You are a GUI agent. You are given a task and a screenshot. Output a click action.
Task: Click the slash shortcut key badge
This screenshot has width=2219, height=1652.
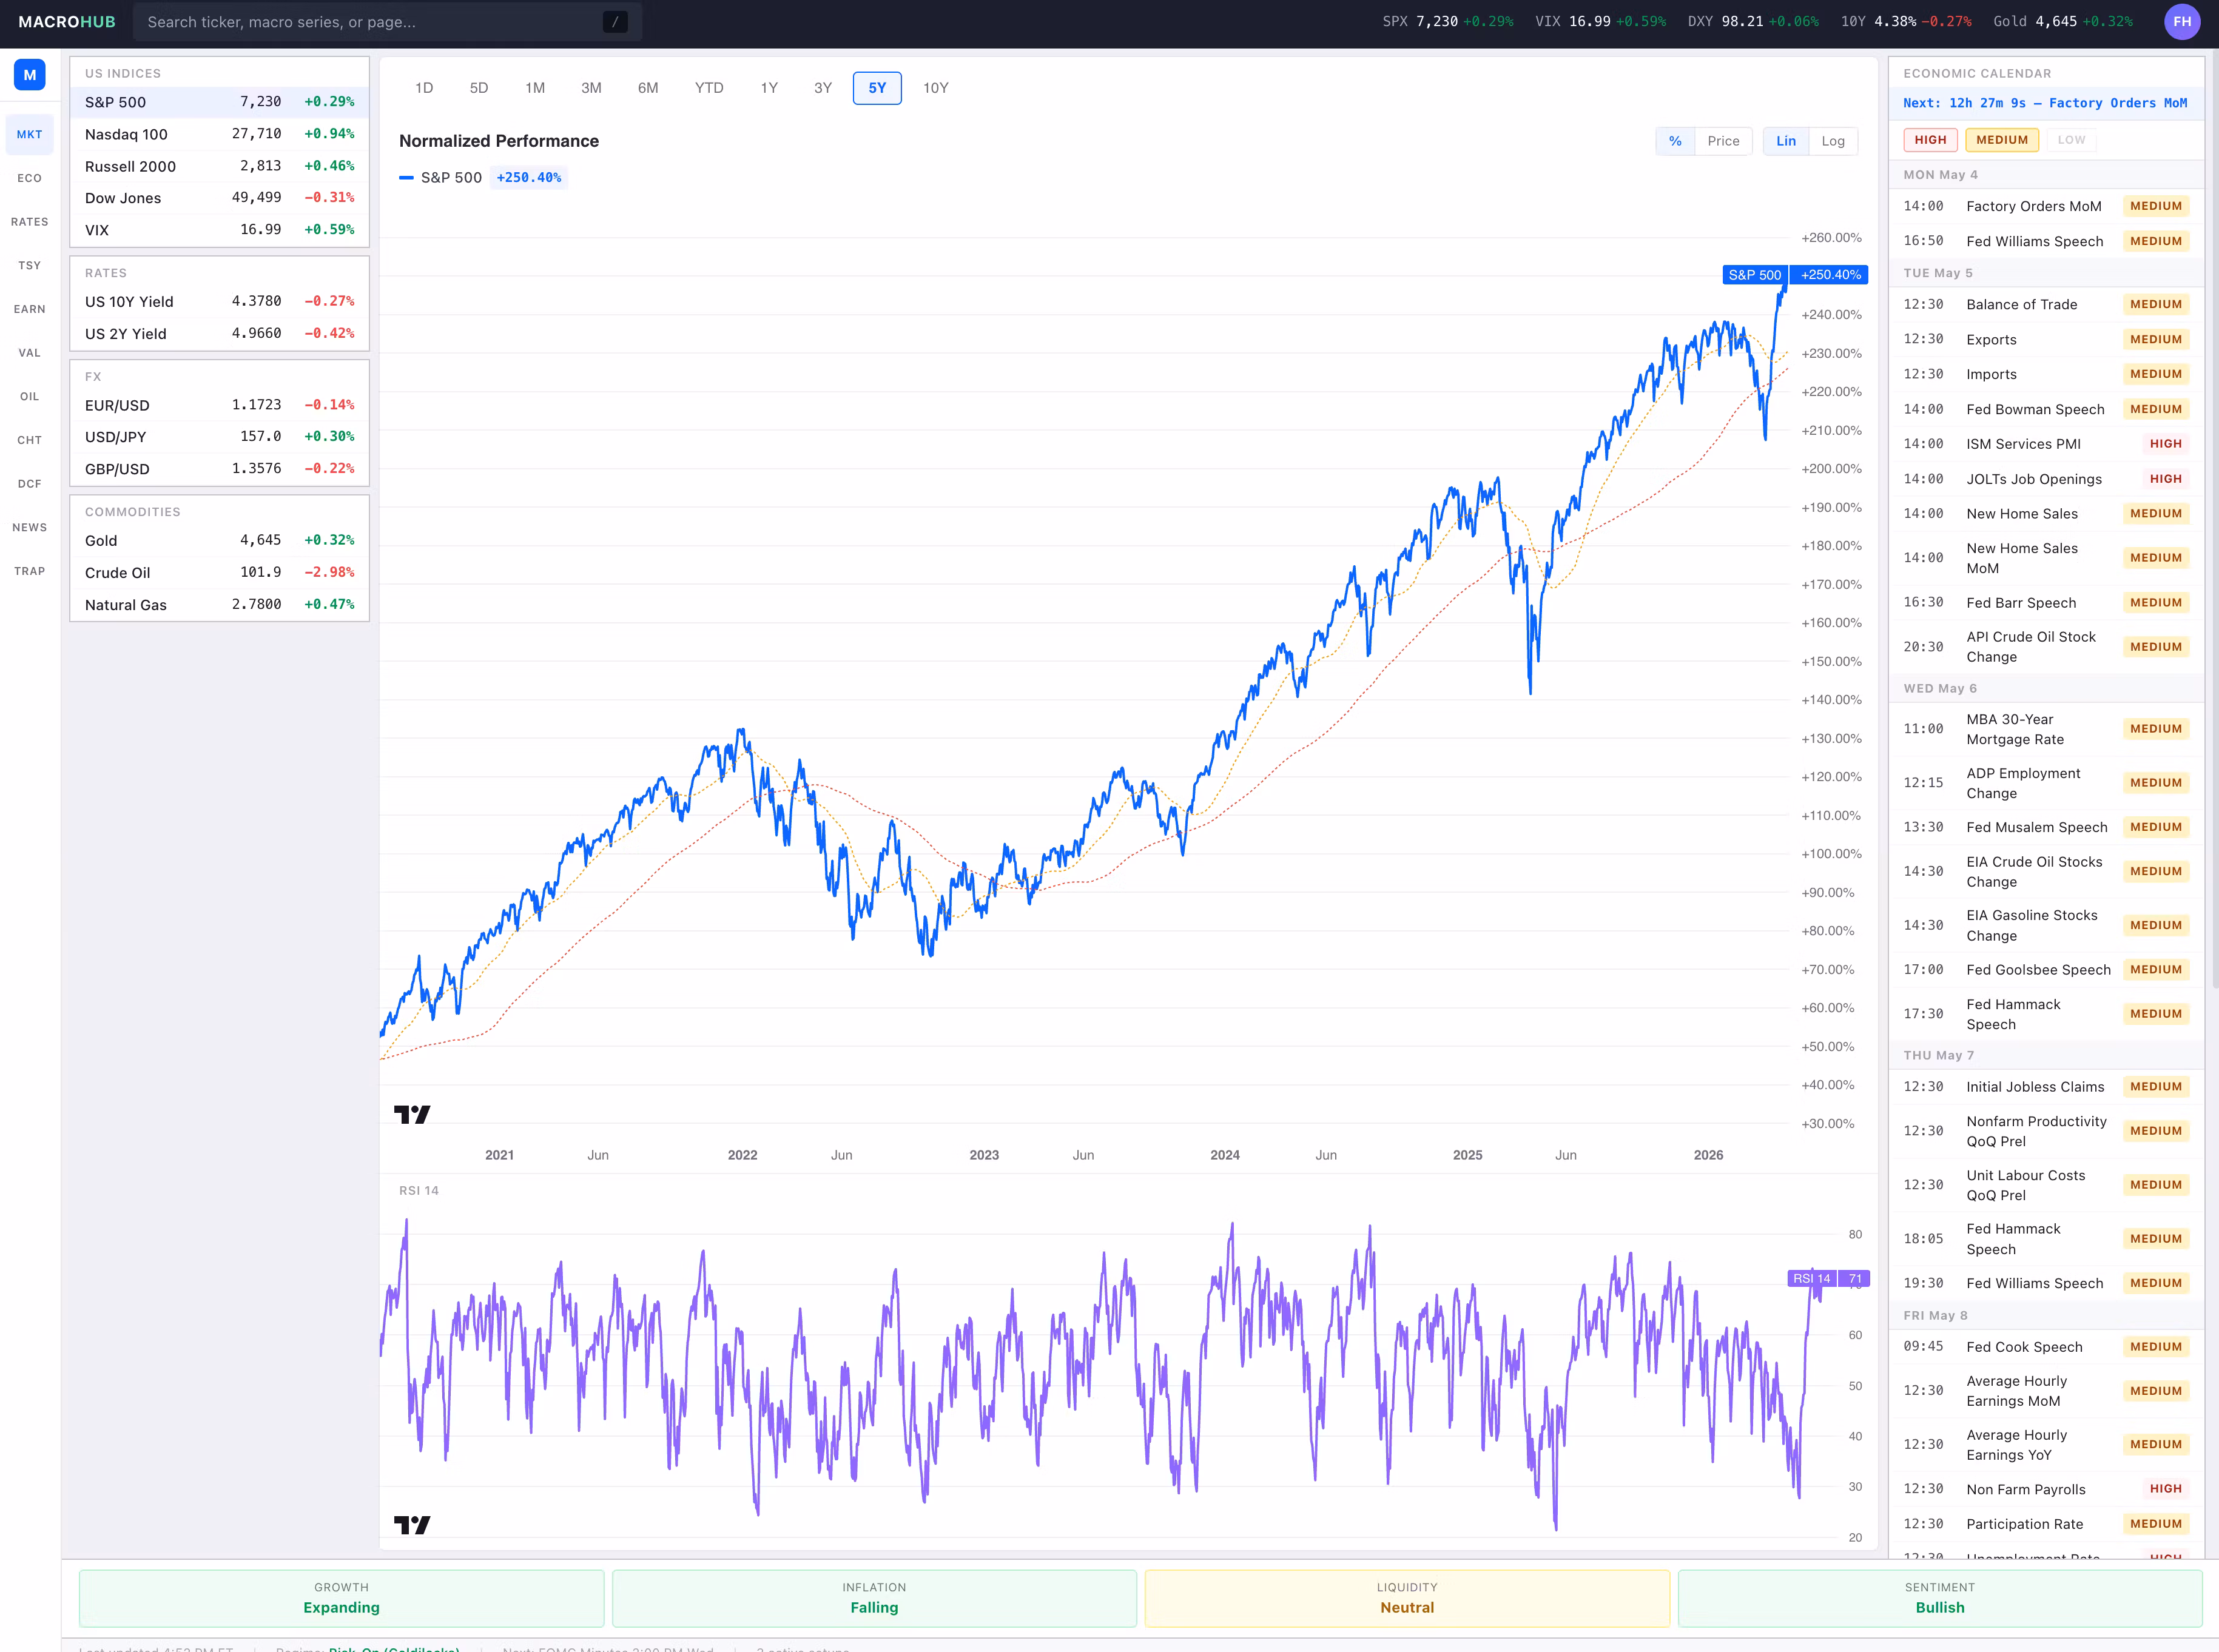click(x=615, y=22)
